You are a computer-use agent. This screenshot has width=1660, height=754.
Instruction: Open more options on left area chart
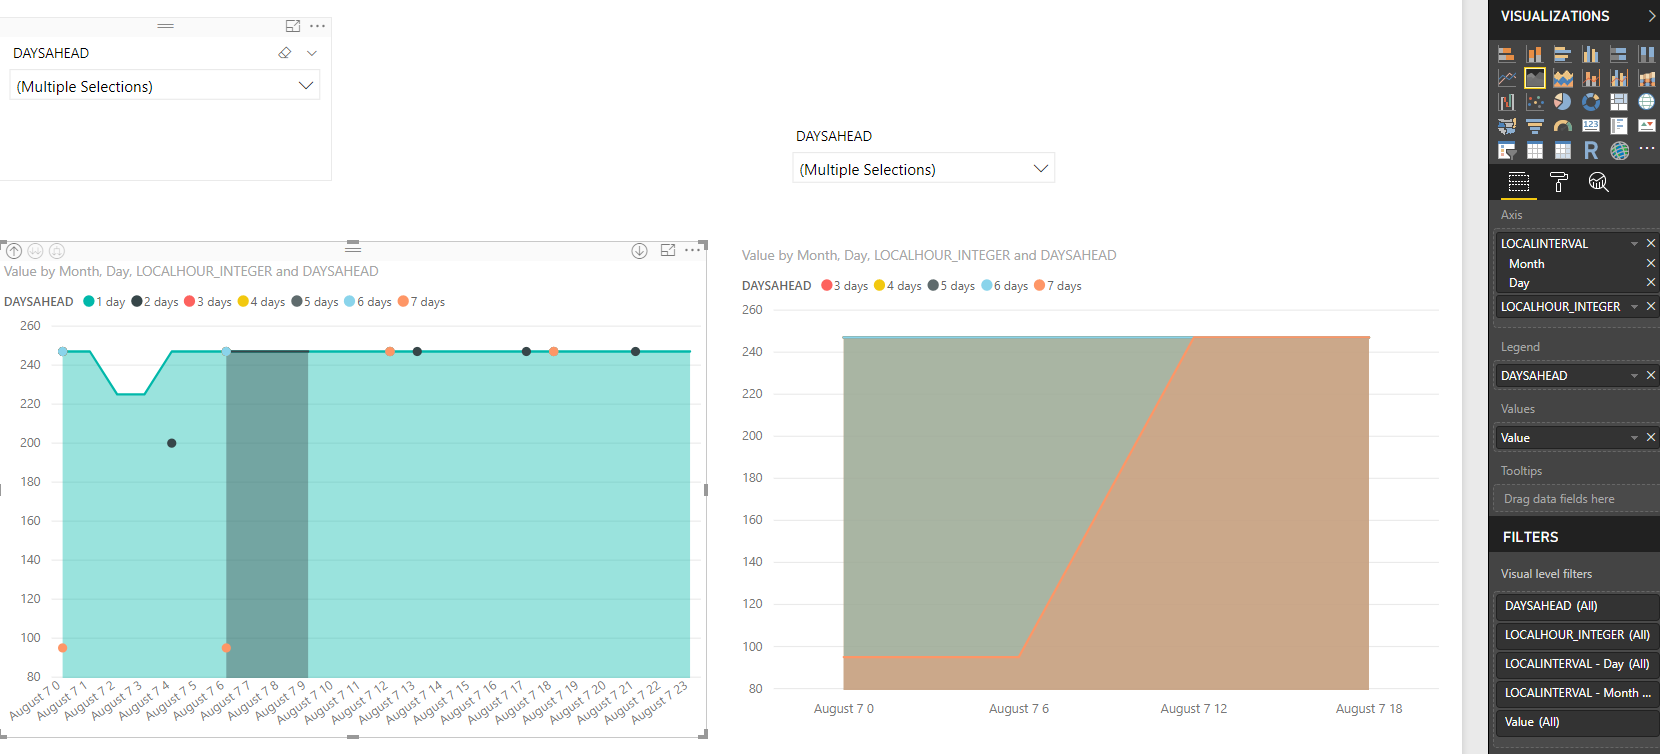coord(692,250)
